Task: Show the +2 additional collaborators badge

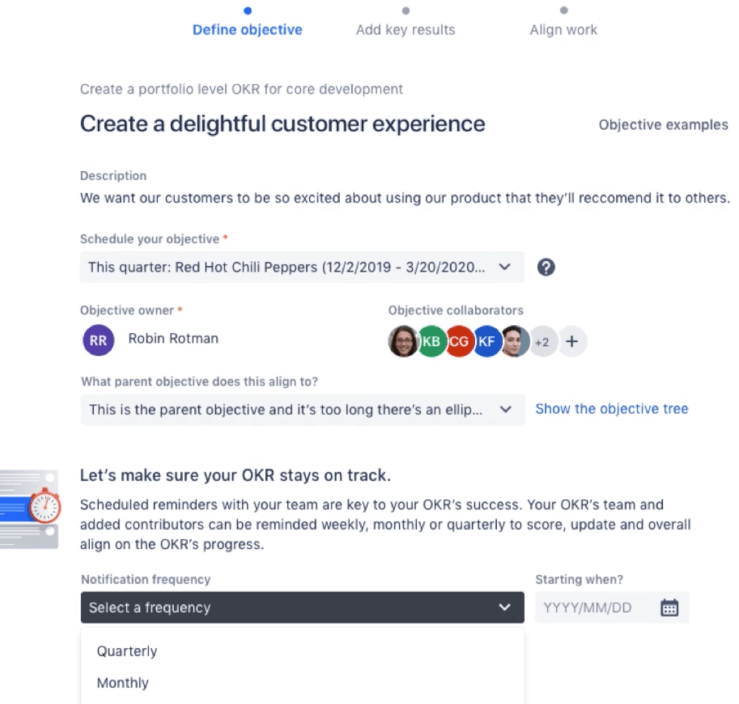Action: (x=542, y=341)
